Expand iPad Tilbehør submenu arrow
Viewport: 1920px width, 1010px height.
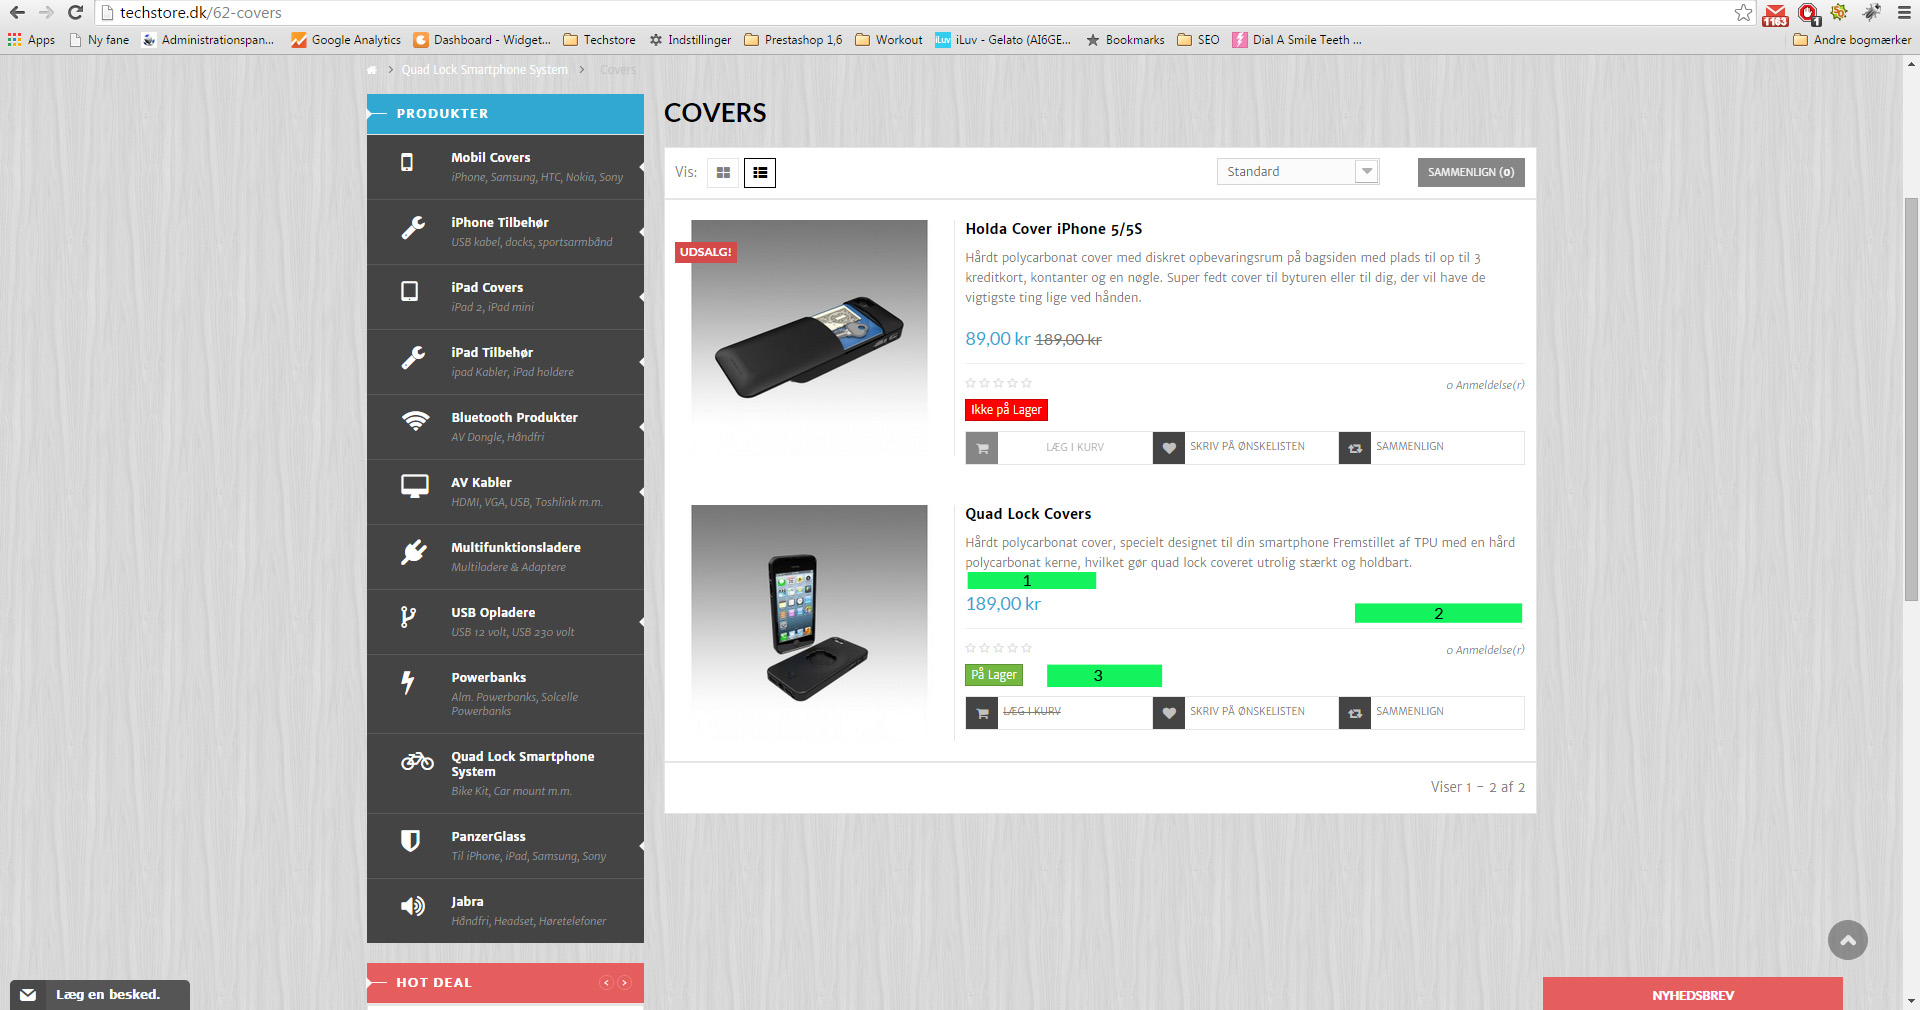coord(641,362)
